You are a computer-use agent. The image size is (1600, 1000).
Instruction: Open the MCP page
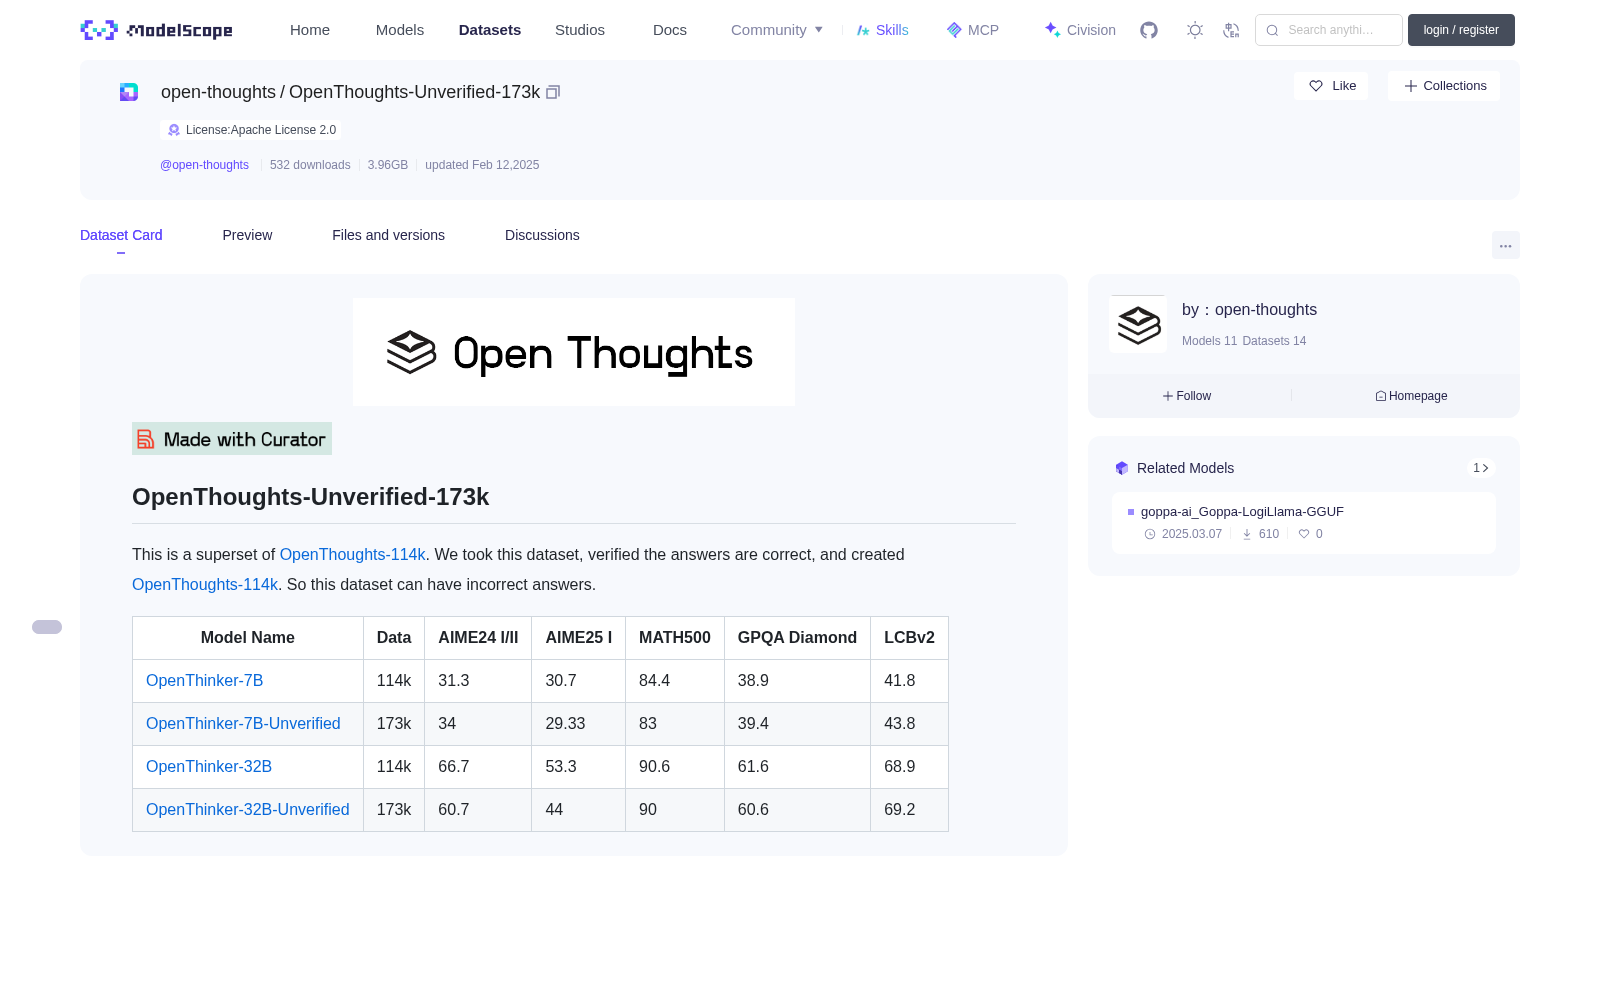(973, 30)
